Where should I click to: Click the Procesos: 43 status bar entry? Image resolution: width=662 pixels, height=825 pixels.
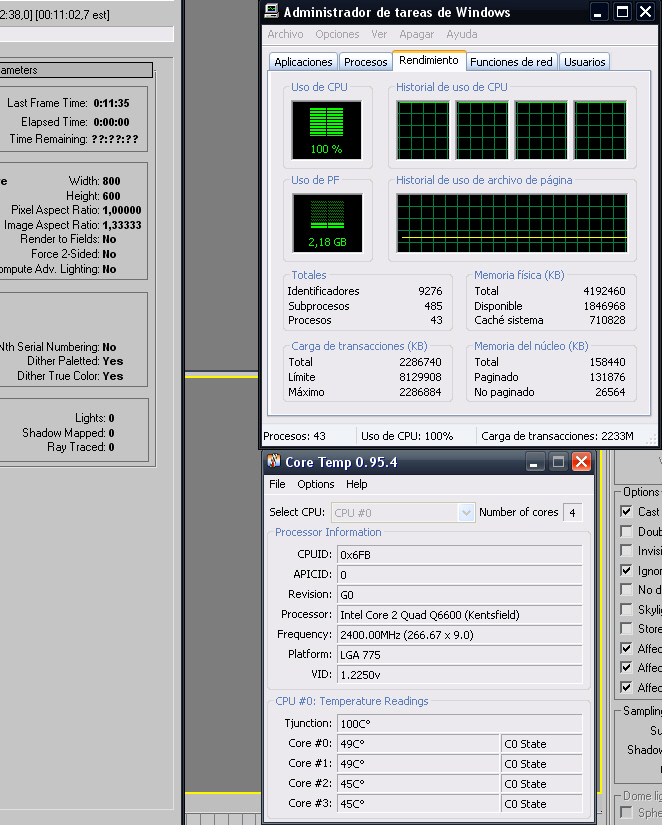click(295, 436)
